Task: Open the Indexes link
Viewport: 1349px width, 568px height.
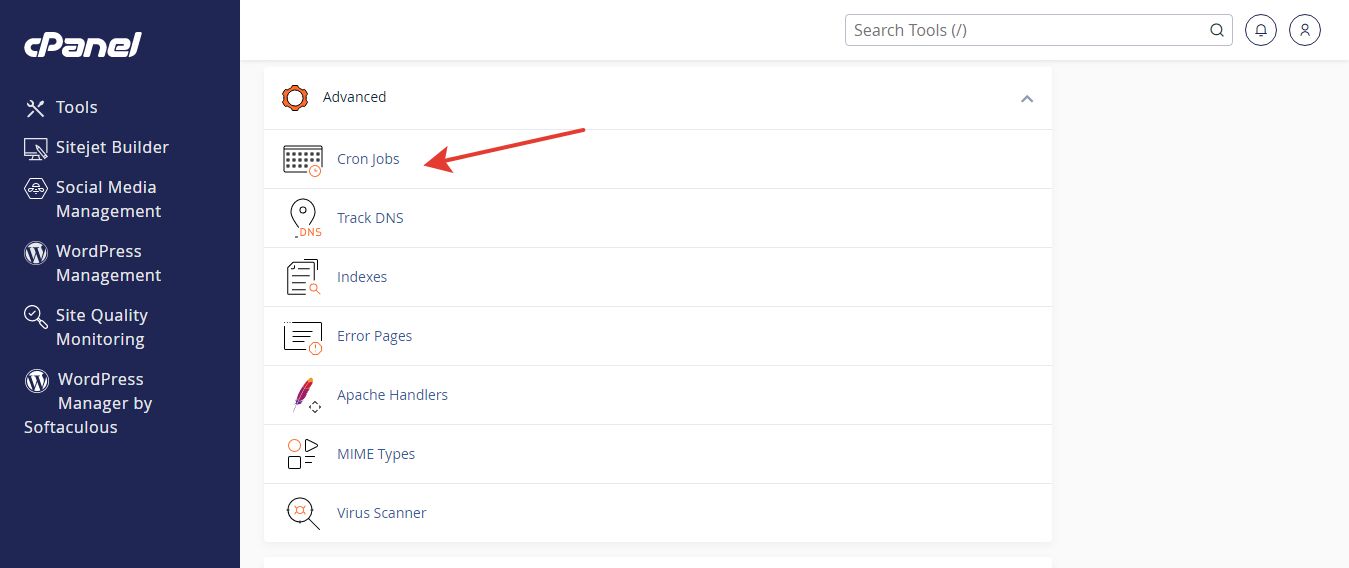Action: click(x=362, y=277)
